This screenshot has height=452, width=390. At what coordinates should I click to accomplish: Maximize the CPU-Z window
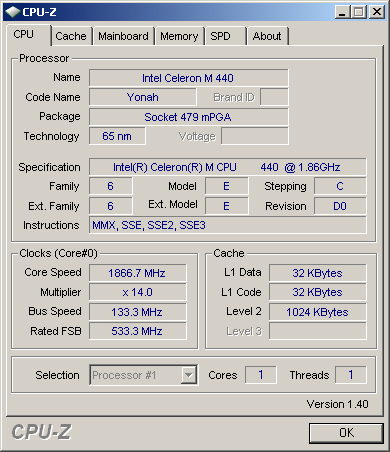click(359, 12)
